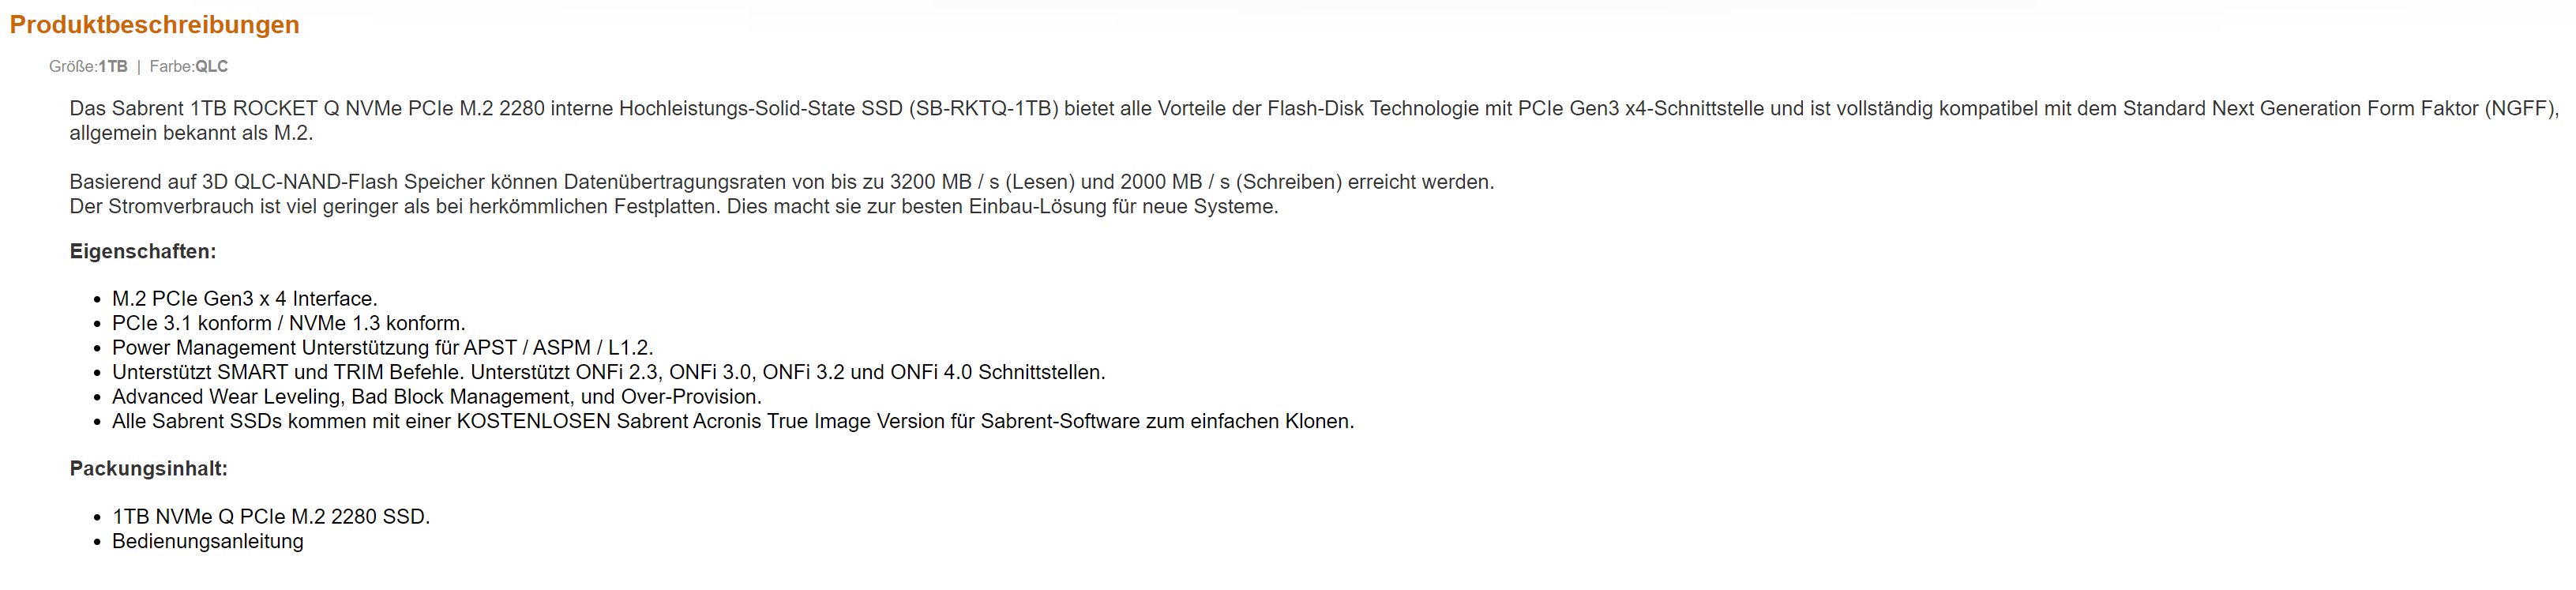Viewport: 2576px width, 590px height.
Task: Click the Produktbeschreibungen heading
Action: 154,25
